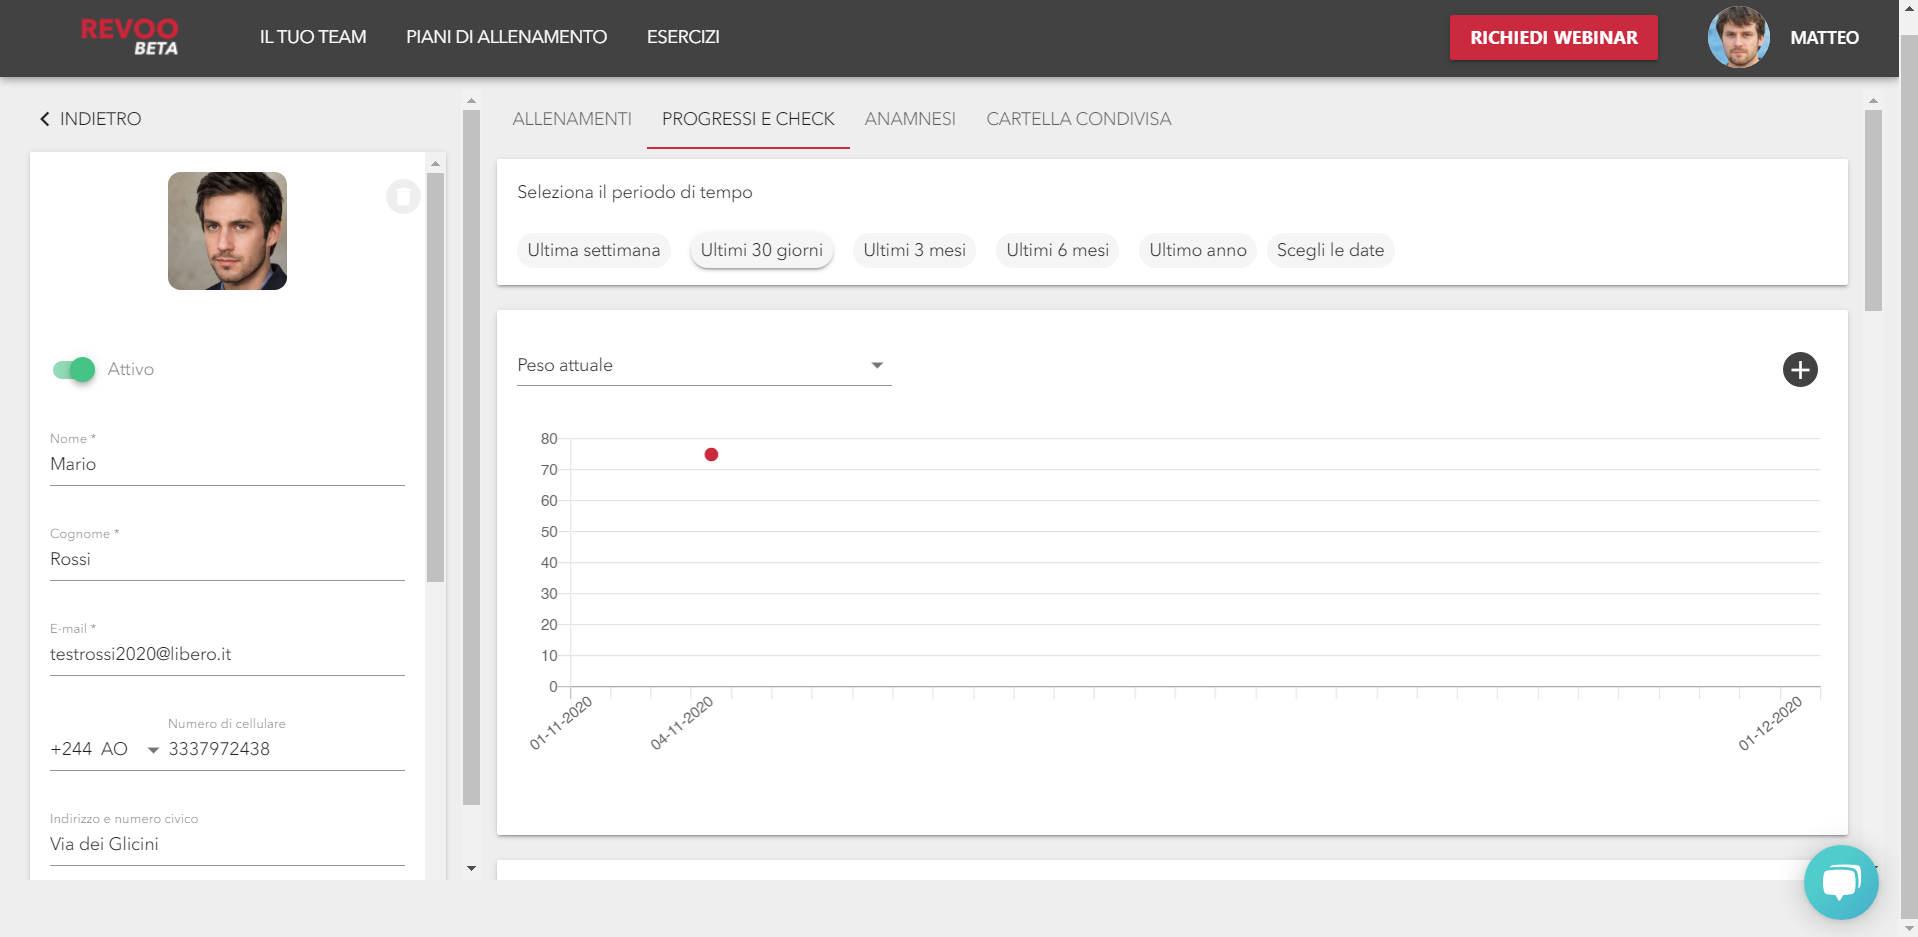Delete profile photo using the trash icon
Screen dimensions: 1918x937
(403, 197)
